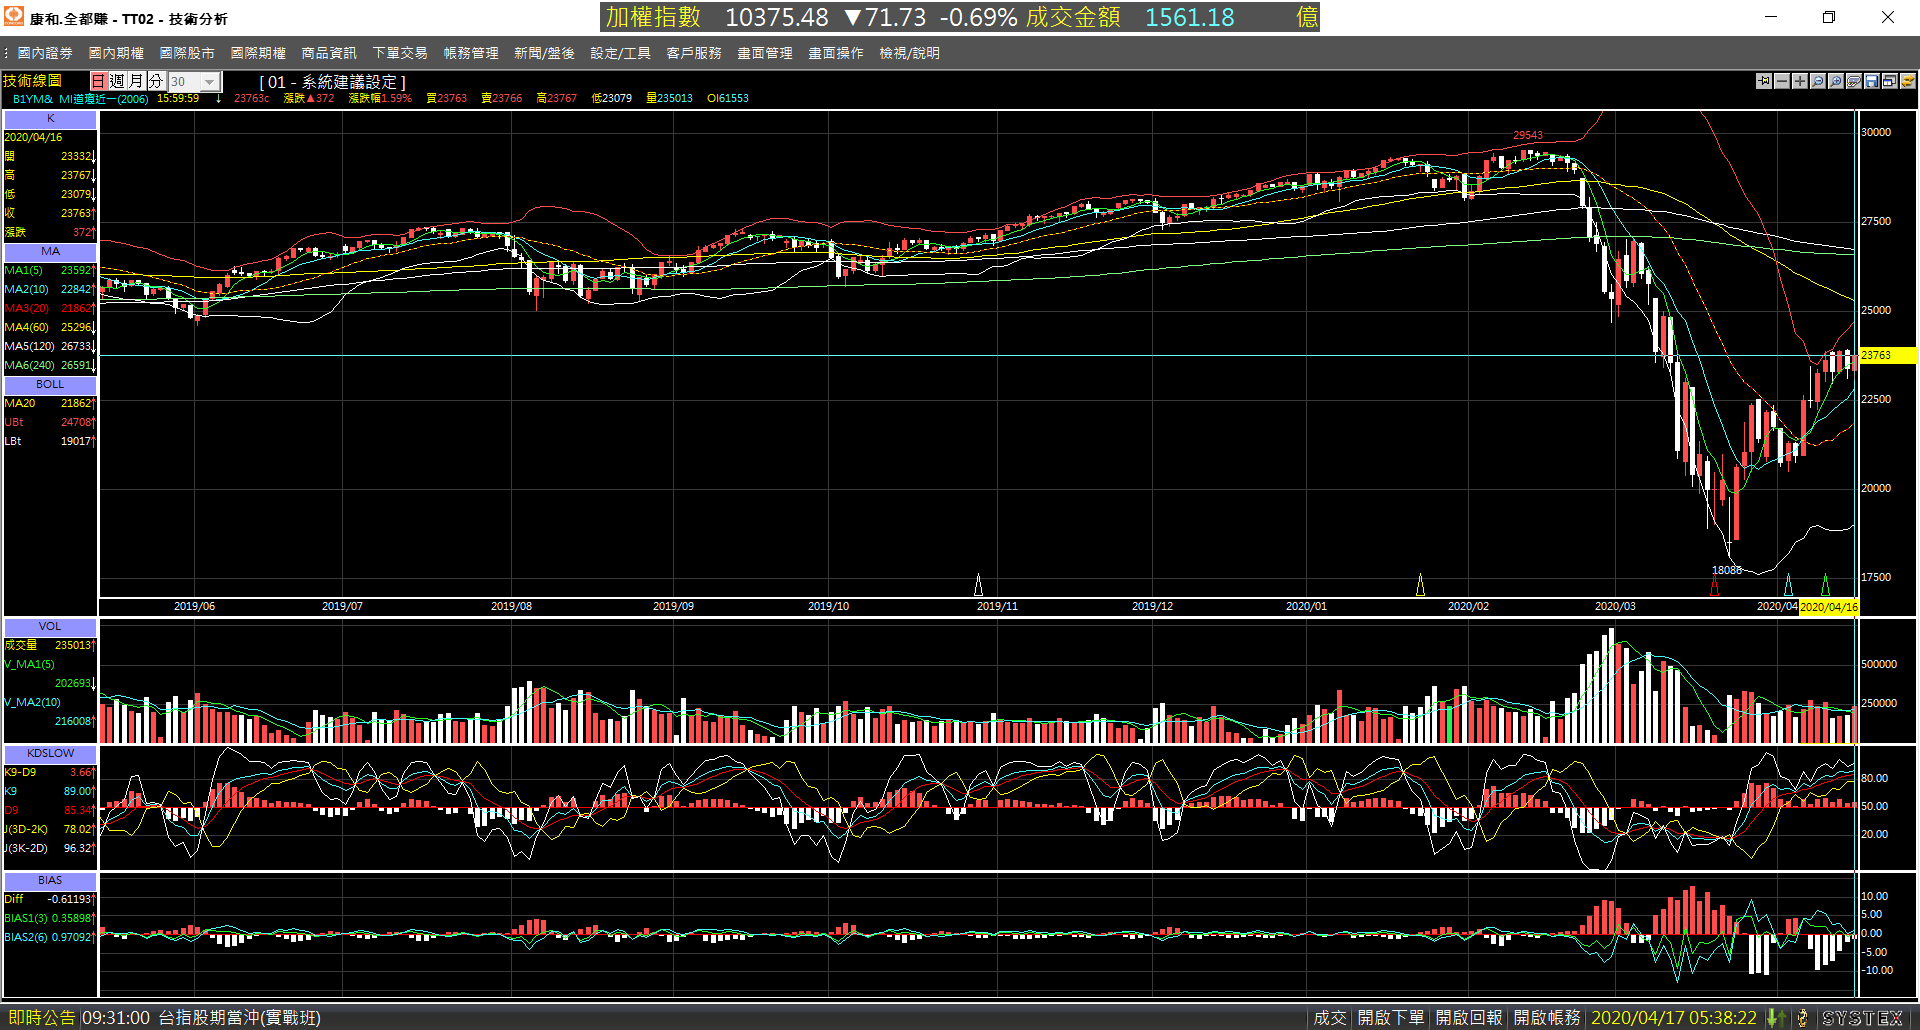The image size is (1920, 1030).
Task: Click the [01 - 系統建議設定] chart setting label
Action: click(x=332, y=82)
